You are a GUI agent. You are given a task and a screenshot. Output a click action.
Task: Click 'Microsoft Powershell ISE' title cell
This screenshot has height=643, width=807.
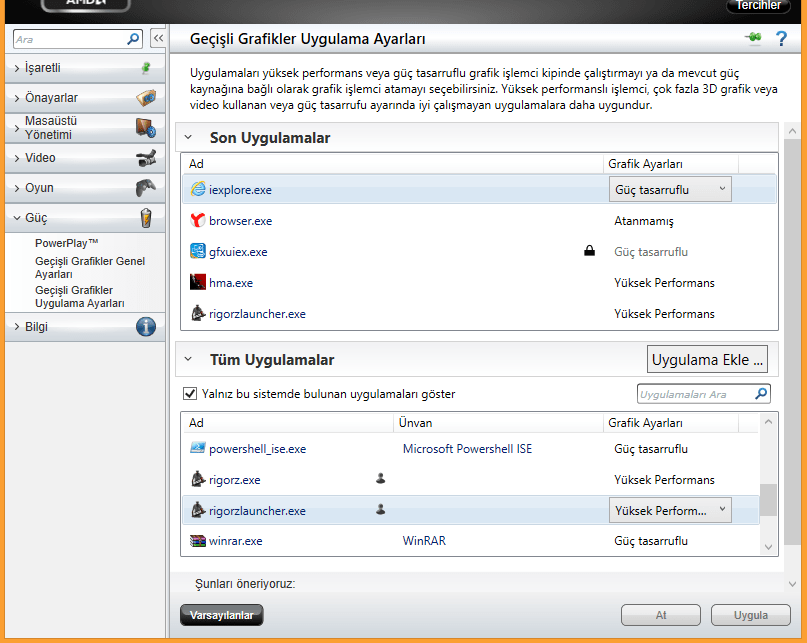(x=467, y=449)
